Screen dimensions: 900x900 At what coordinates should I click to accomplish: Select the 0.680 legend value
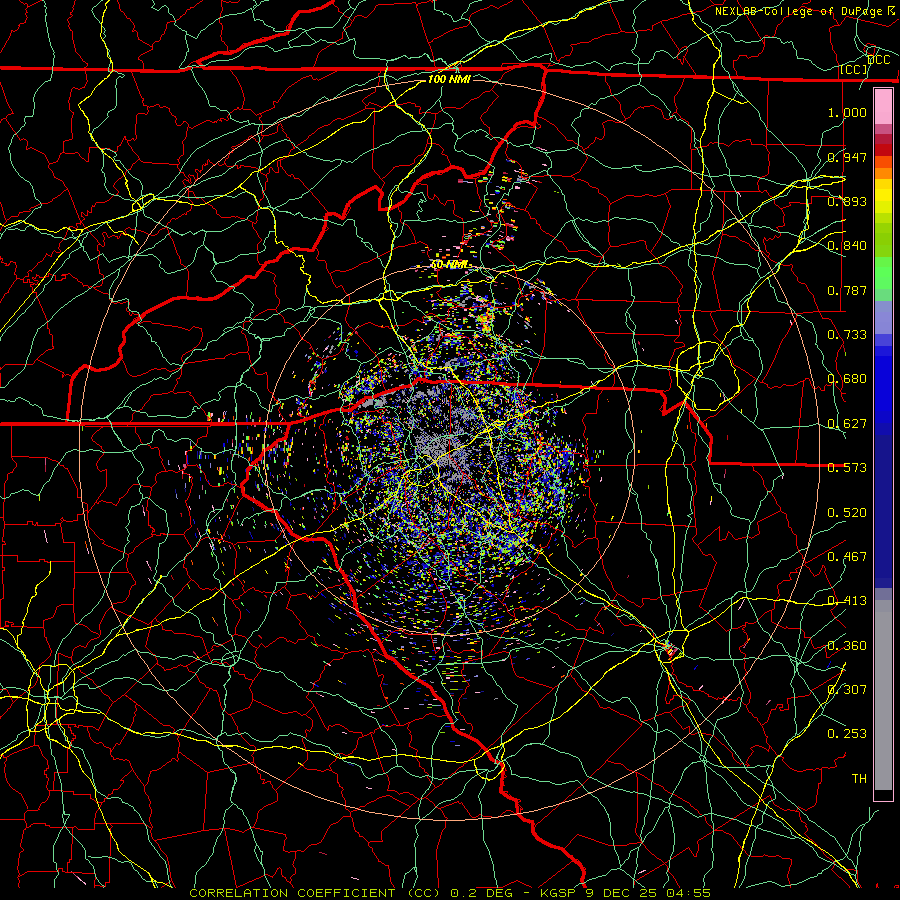(x=847, y=379)
